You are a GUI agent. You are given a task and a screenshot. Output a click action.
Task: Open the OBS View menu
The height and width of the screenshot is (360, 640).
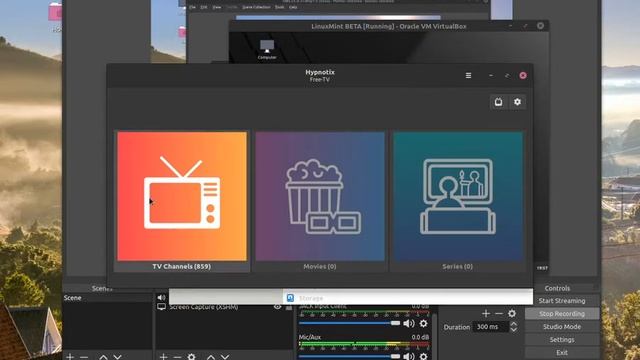coord(217,7)
